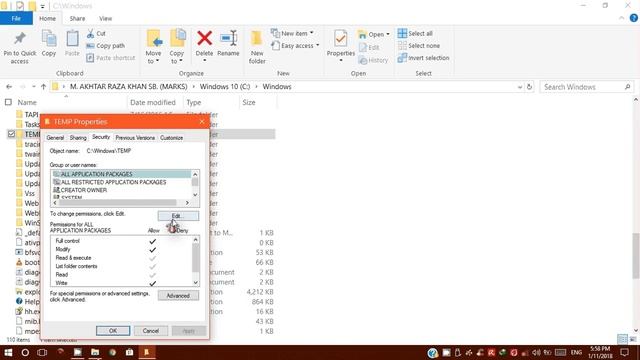Switch to large icons view button

[x=633, y=339]
